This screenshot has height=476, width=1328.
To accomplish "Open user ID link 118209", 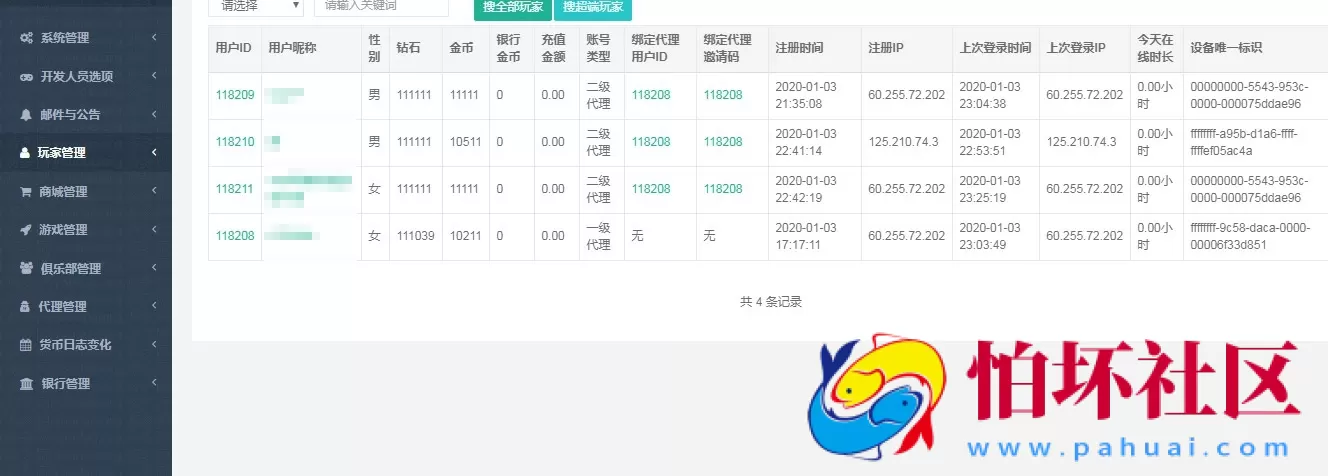I will (235, 95).
